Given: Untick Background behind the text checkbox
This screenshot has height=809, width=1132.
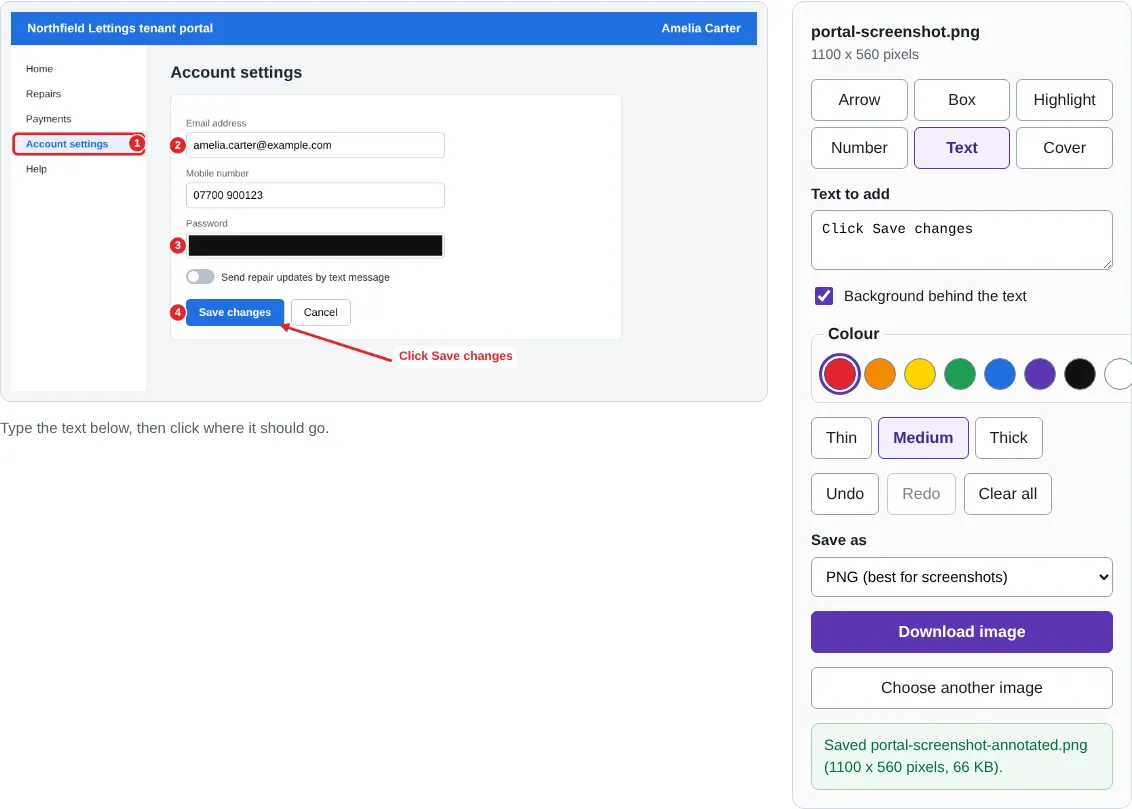Looking at the screenshot, I should (x=824, y=296).
